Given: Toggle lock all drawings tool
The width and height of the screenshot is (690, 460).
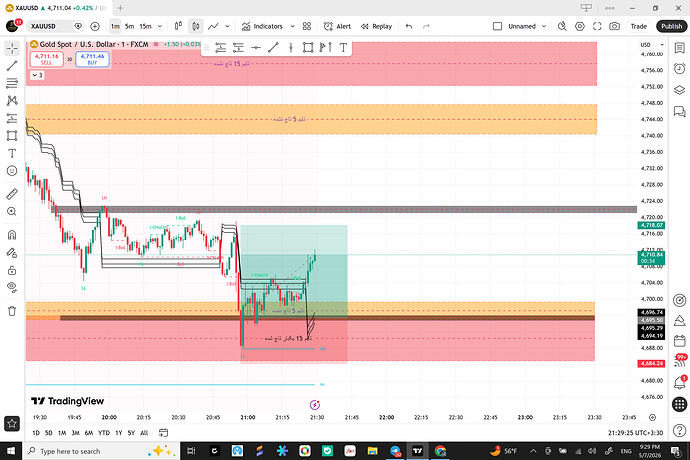Looking at the screenshot, I should click(12, 270).
